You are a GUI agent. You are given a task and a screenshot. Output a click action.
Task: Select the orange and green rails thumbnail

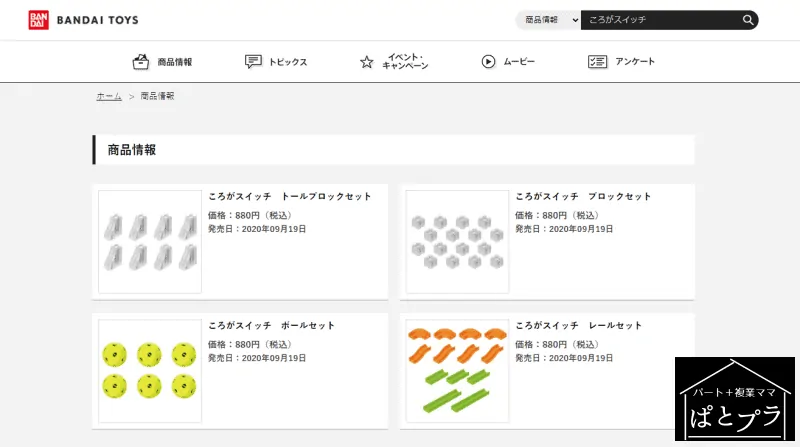point(457,371)
